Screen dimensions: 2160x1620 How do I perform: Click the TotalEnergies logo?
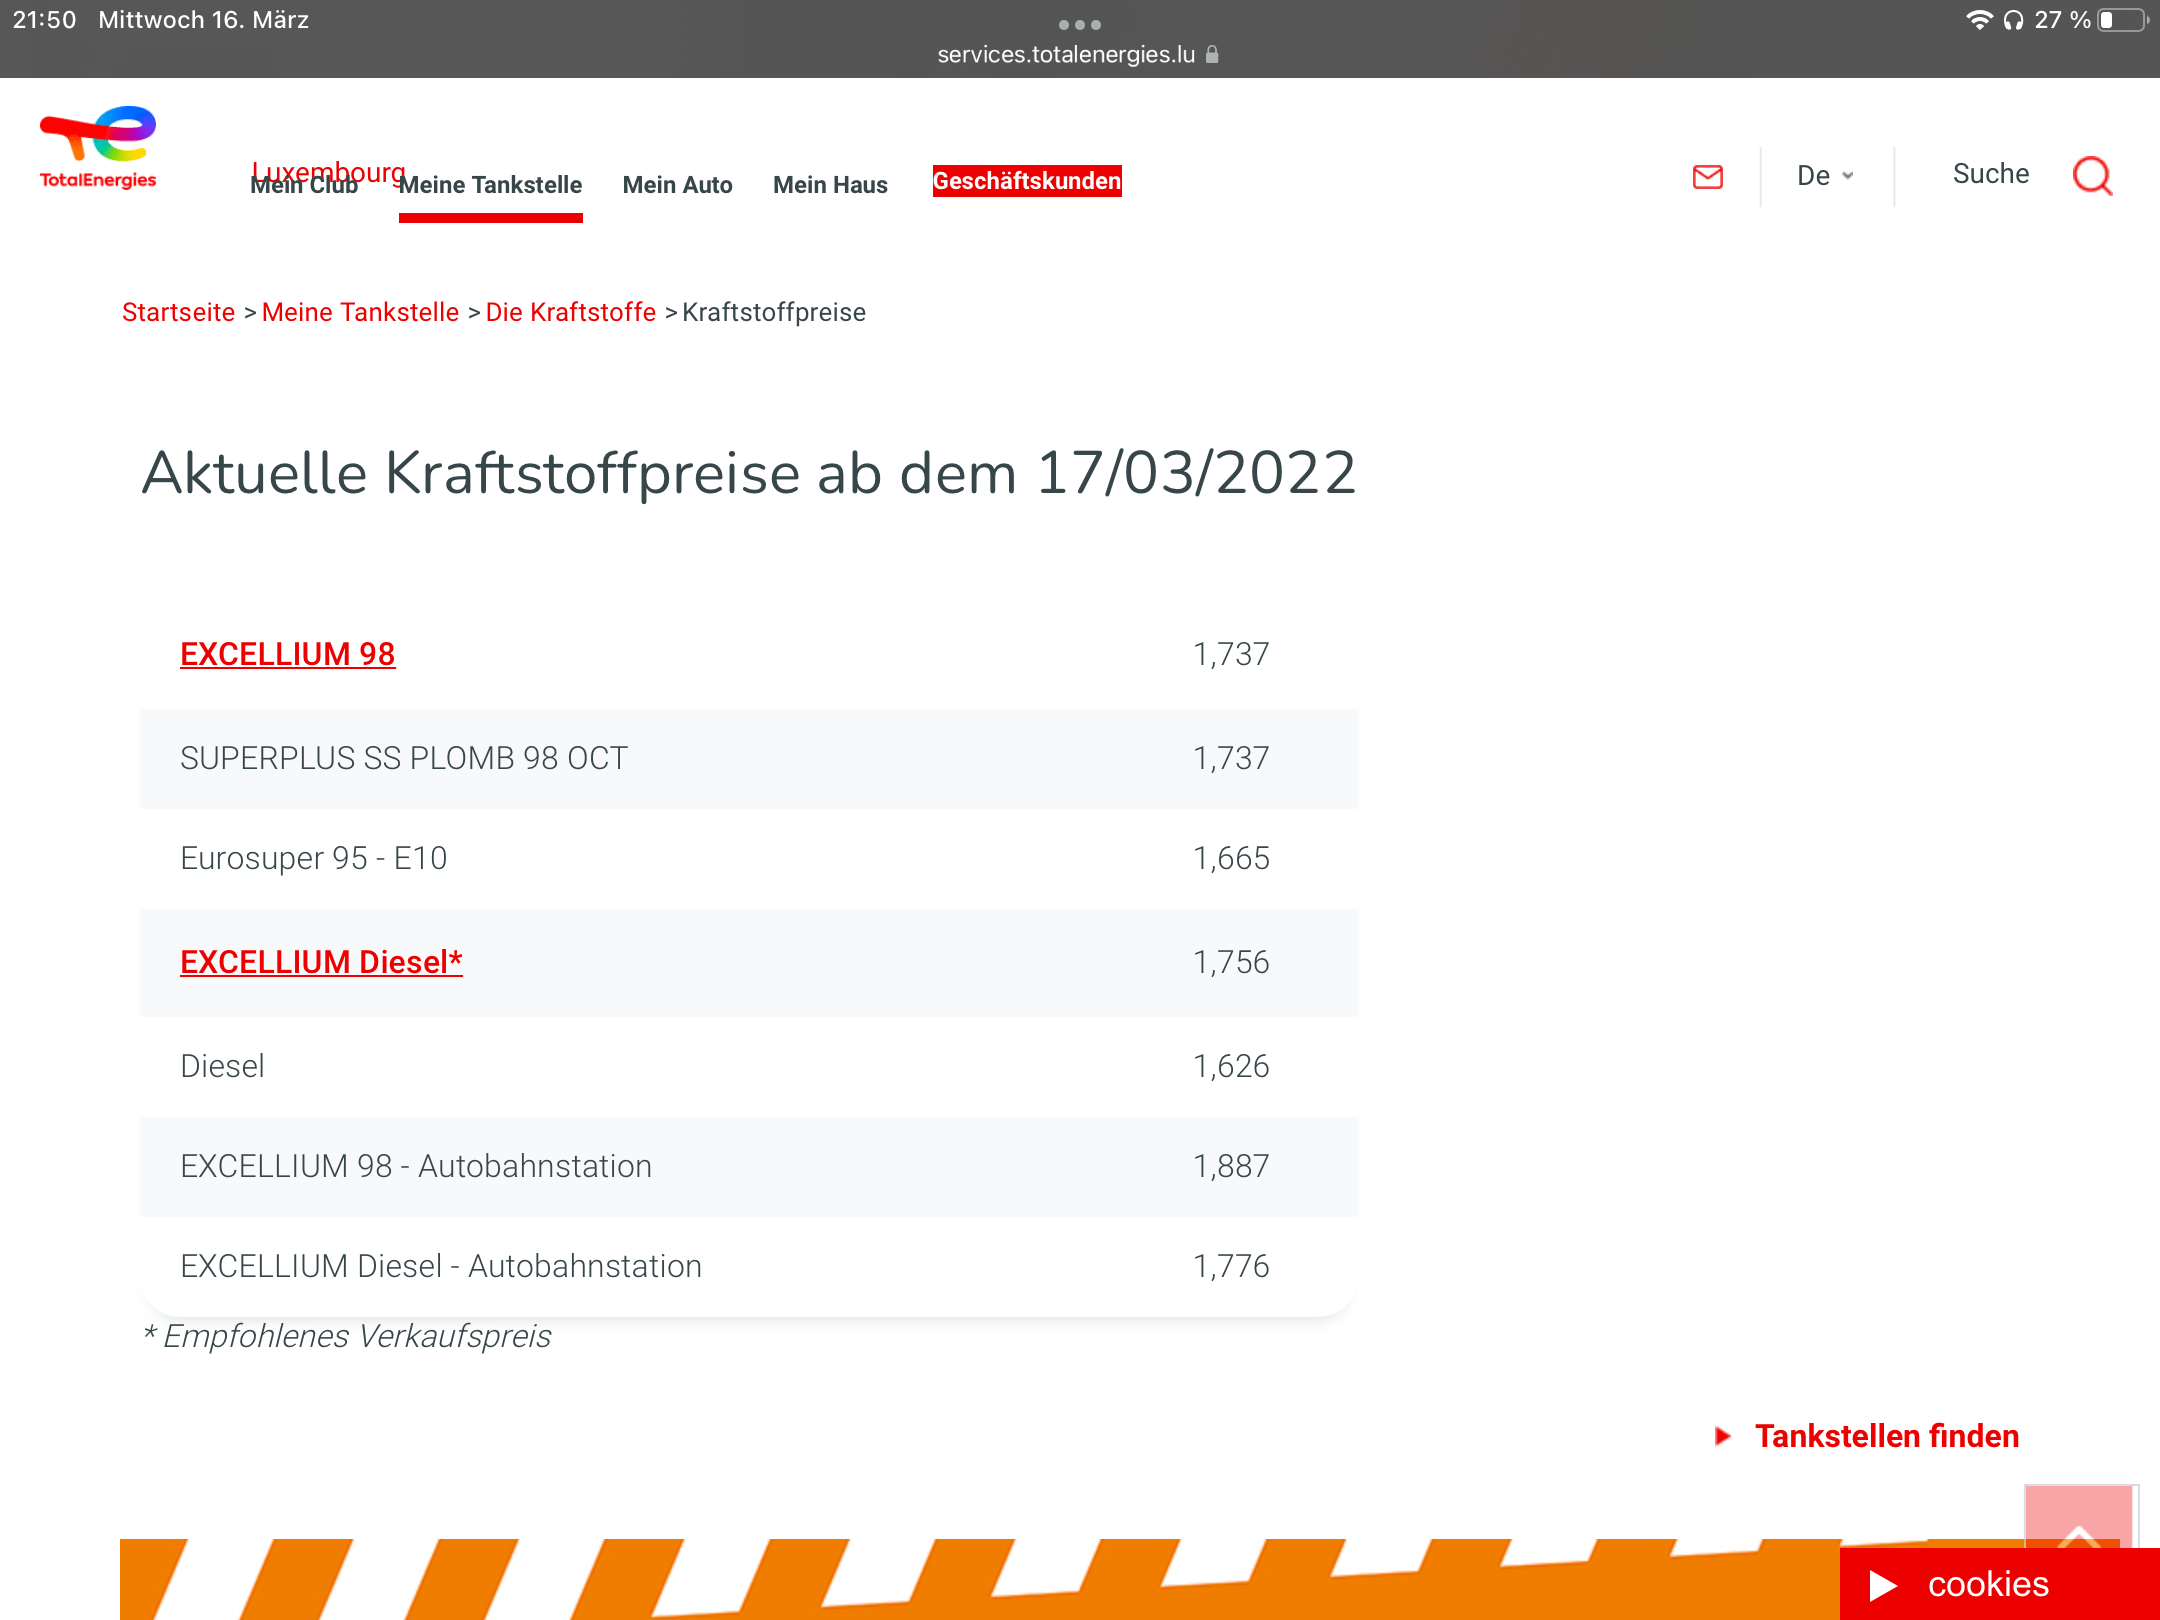(x=98, y=147)
